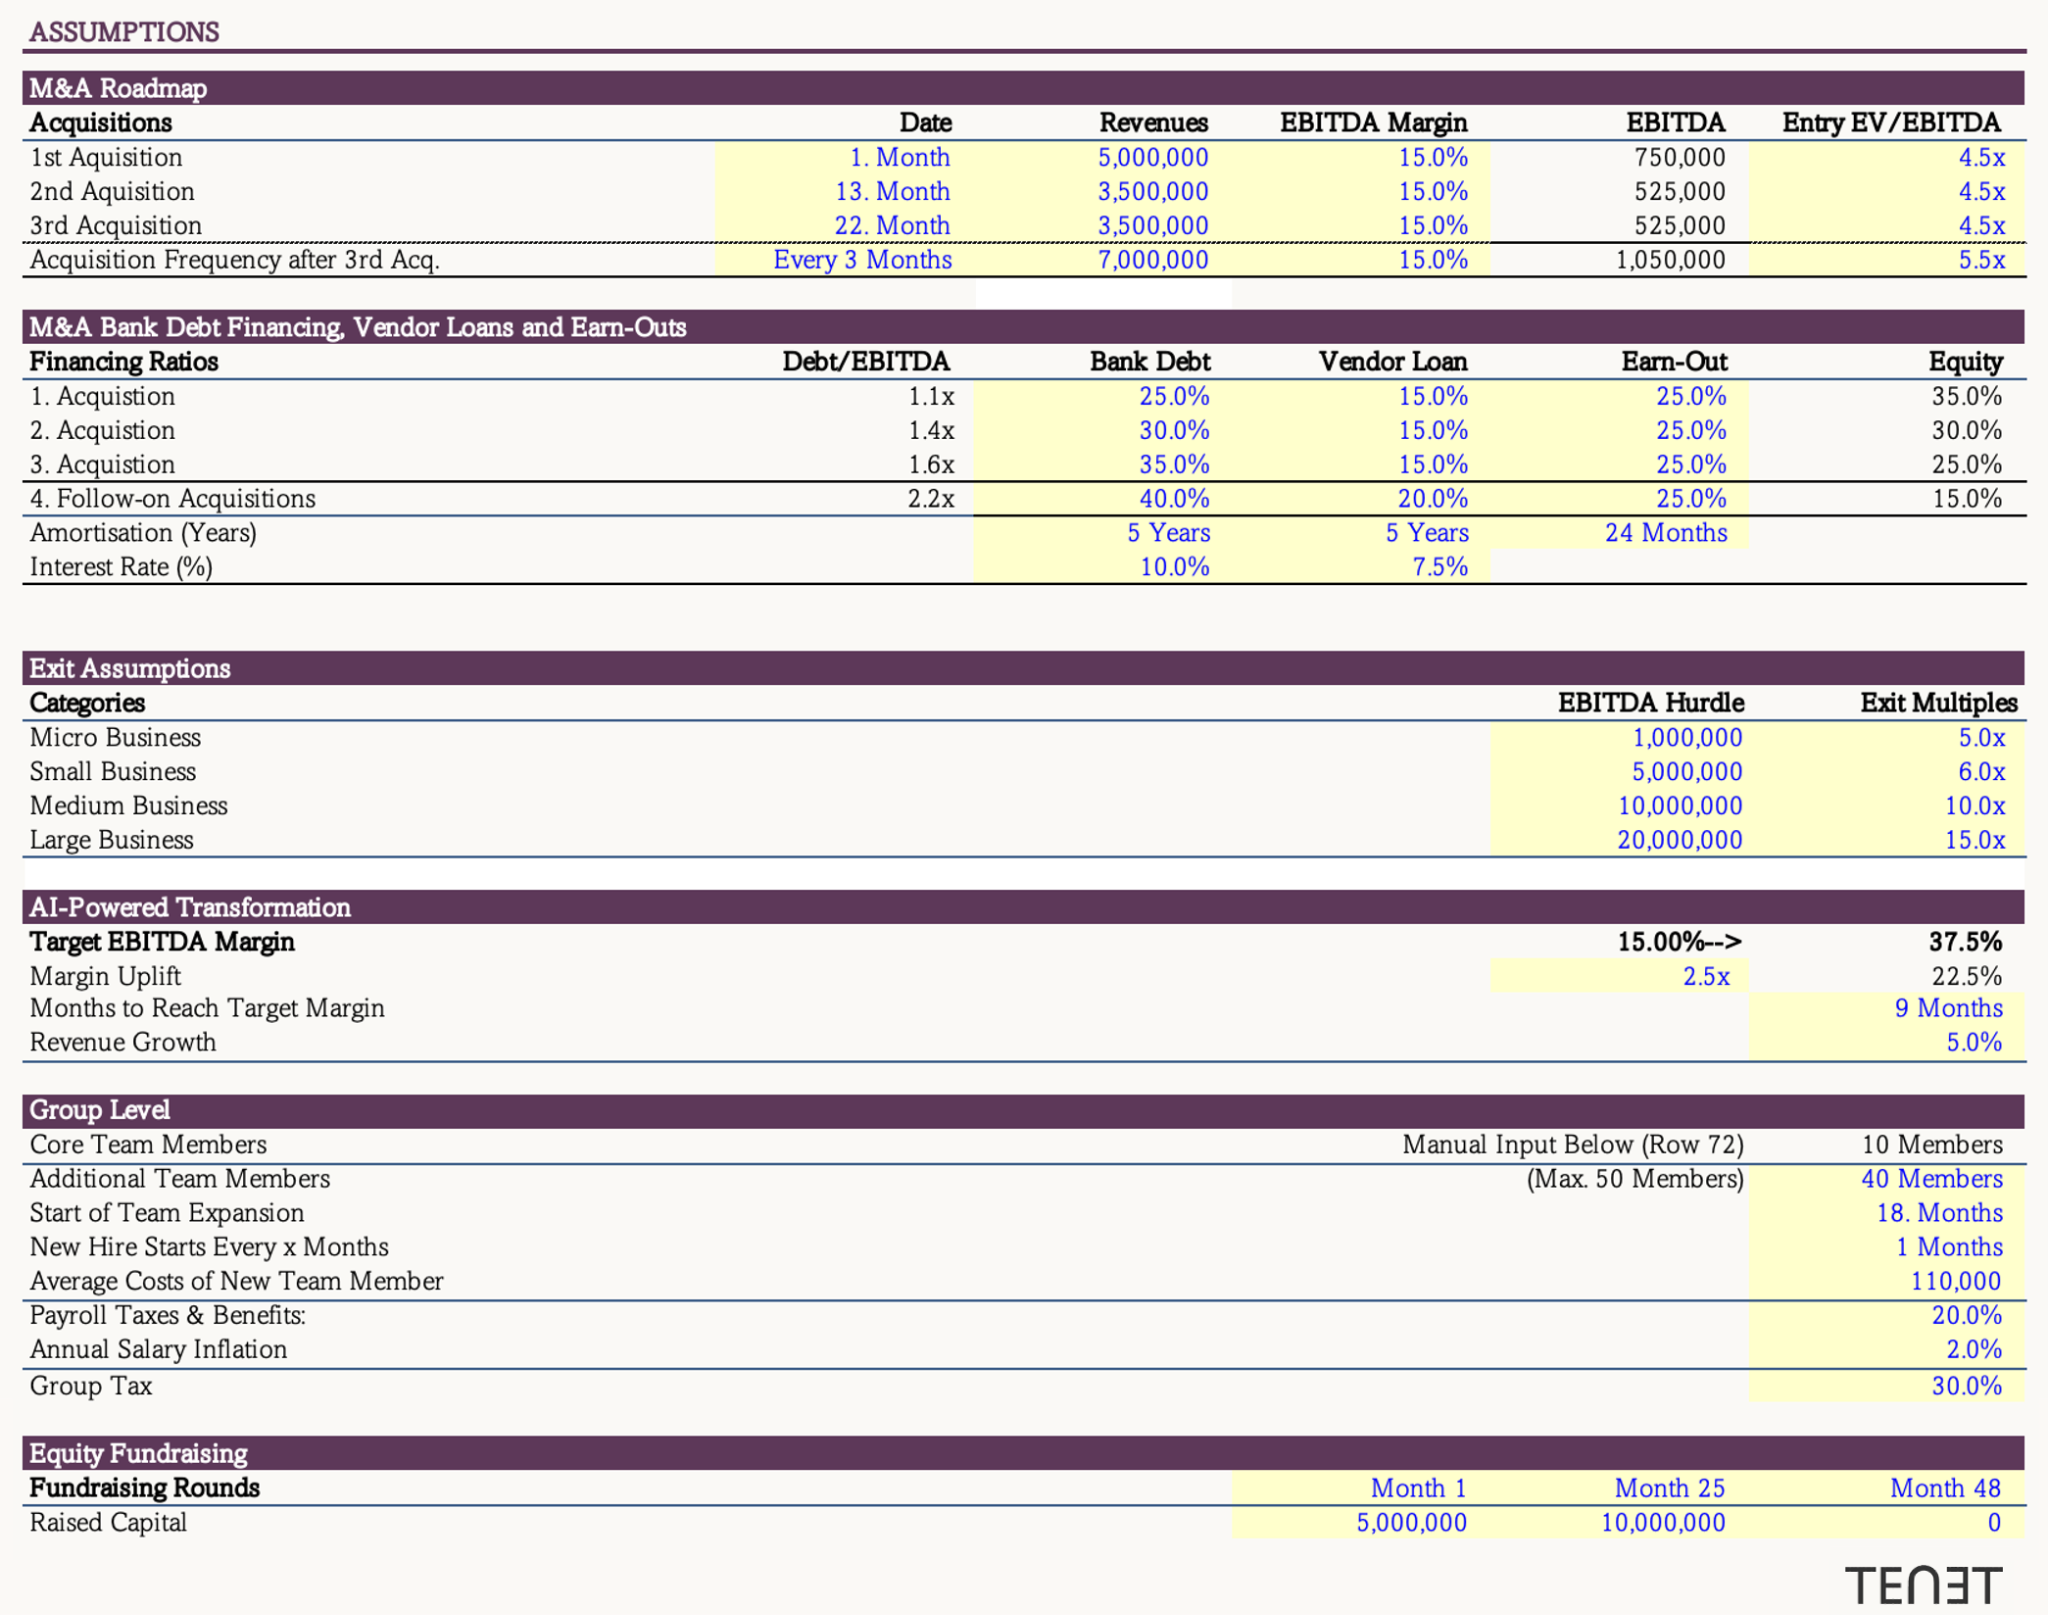The width and height of the screenshot is (2048, 1615).
Task: Select New Hire interval '1 Months' cell
Action: tap(1887, 1247)
